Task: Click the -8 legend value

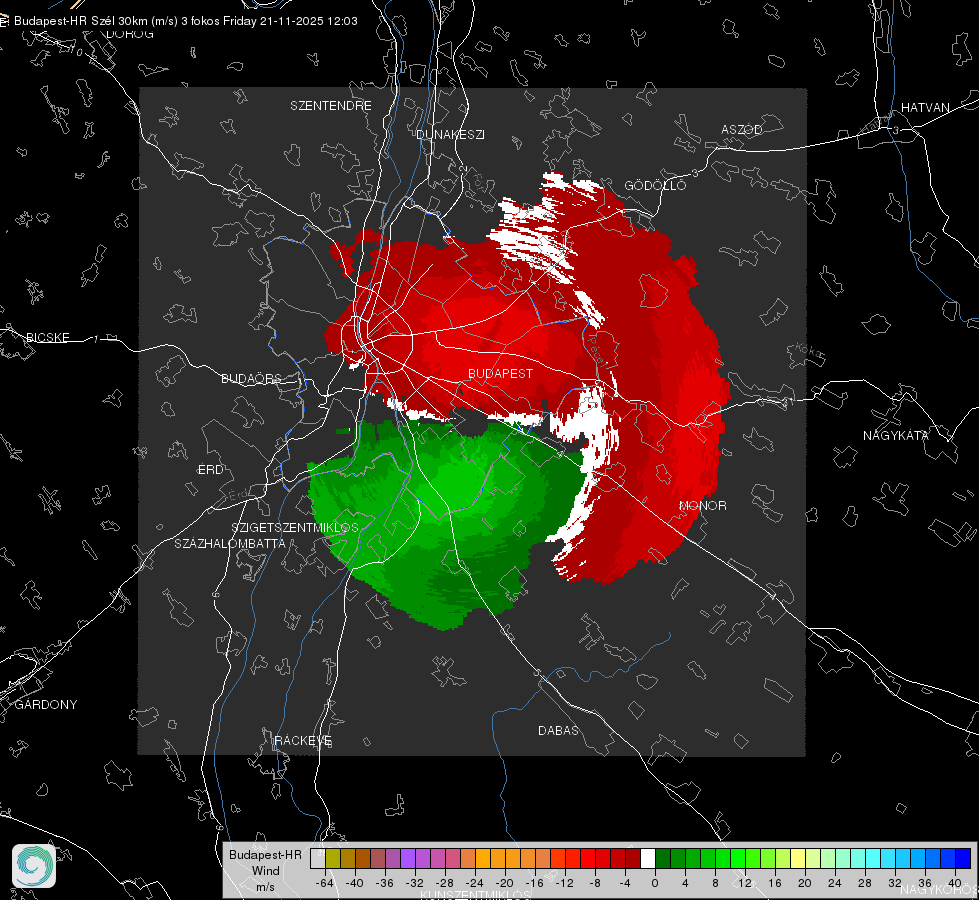Action: pyautogui.click(x=594, y=883)
